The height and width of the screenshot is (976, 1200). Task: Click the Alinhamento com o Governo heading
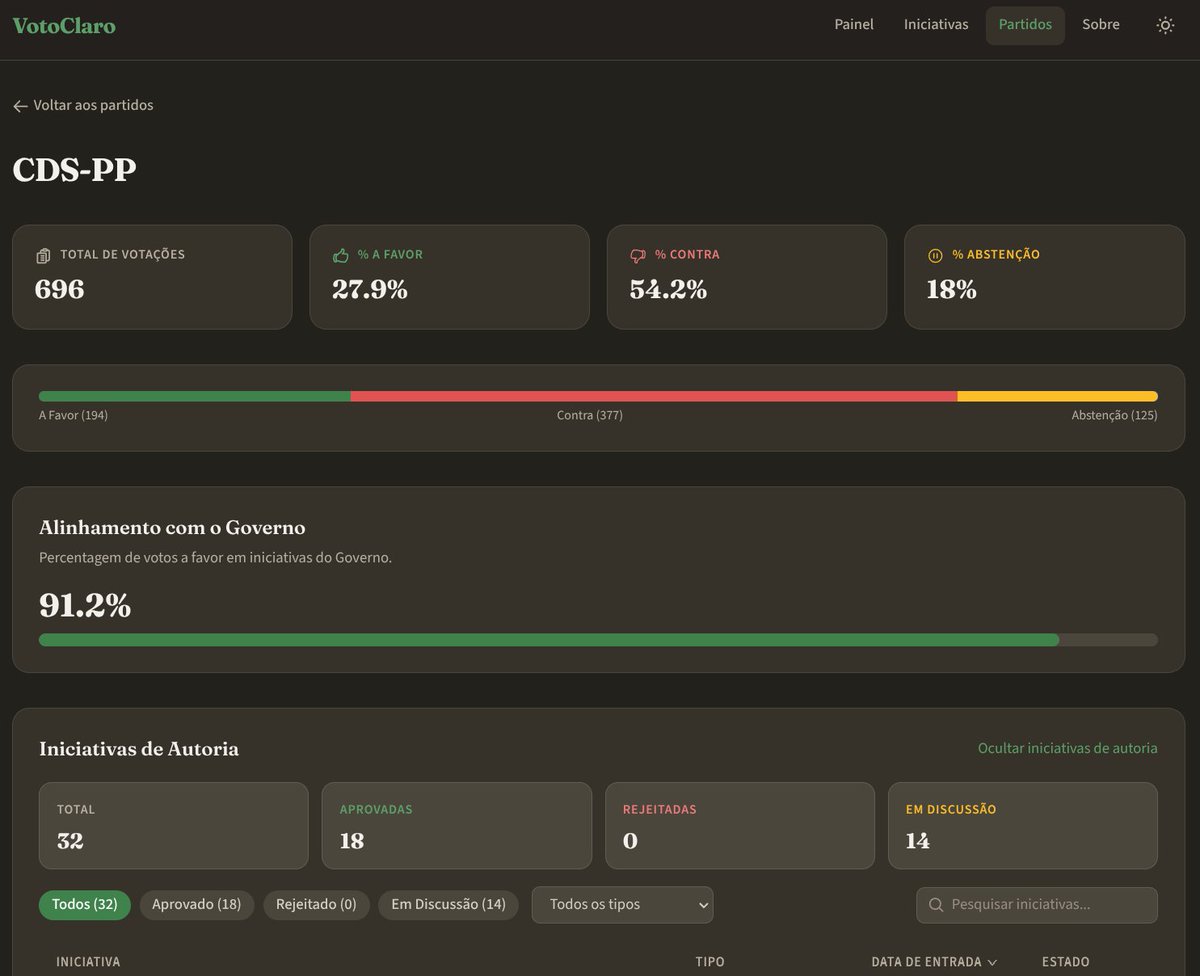point(172,527)
